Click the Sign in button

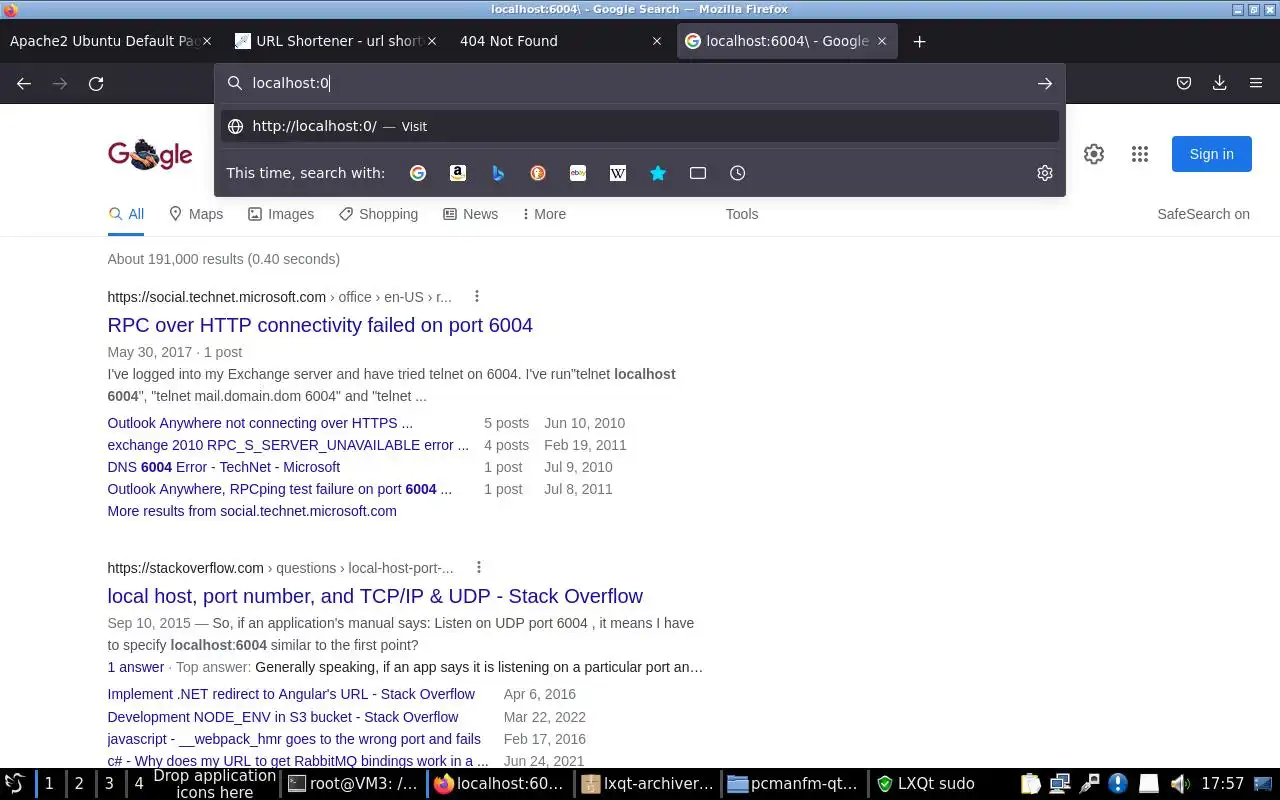(x=1212, y=154)
